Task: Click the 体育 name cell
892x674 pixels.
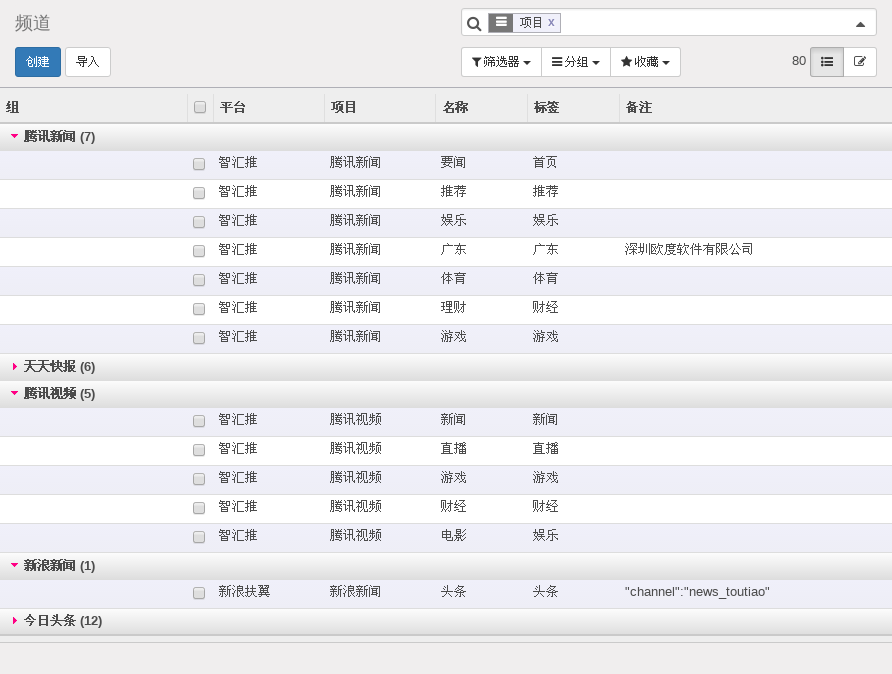Action: pos(453,278)
